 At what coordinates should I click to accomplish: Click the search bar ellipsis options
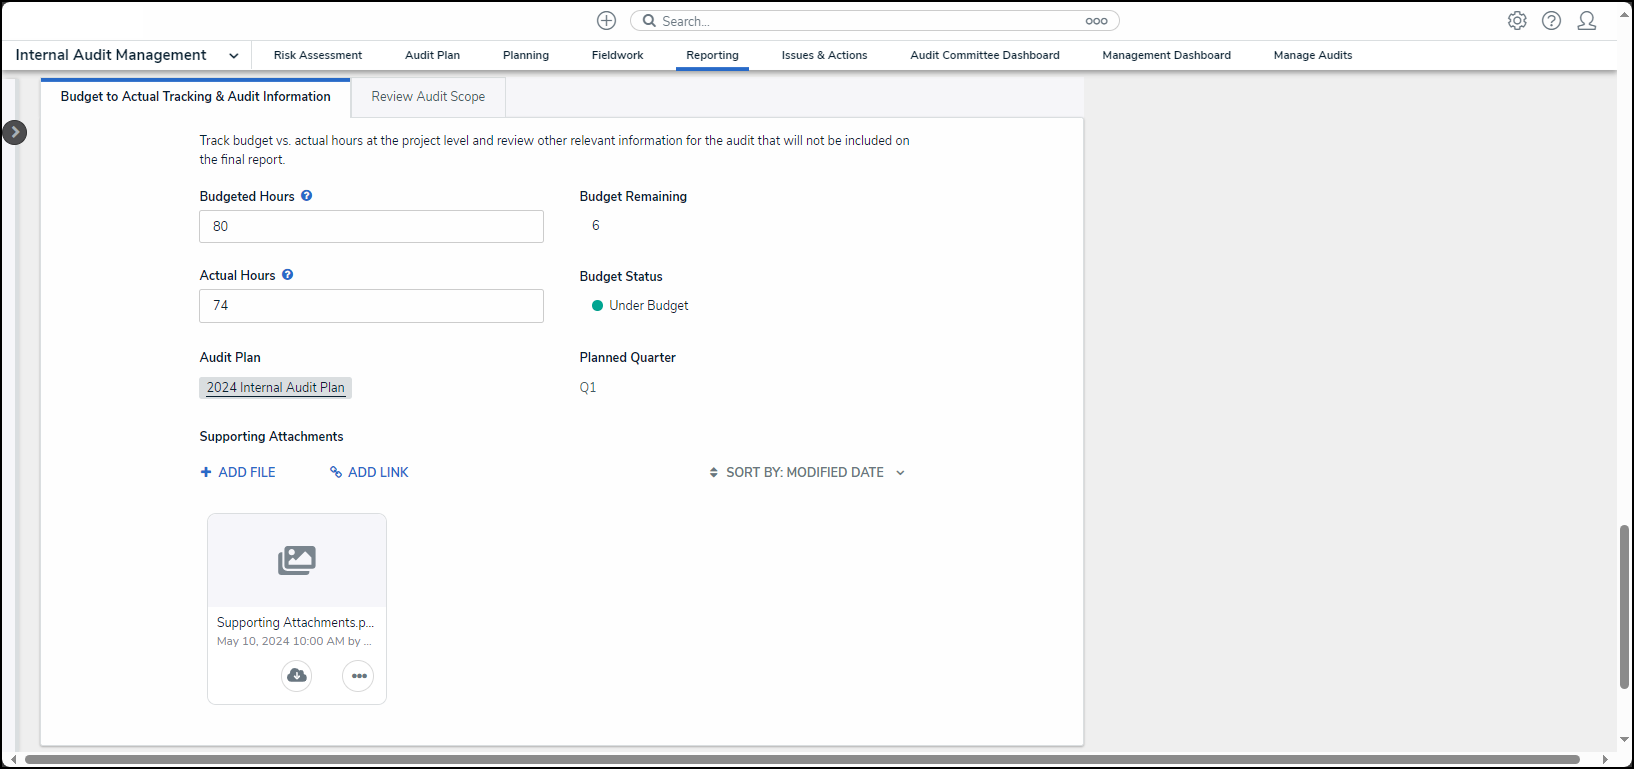[x=1096, y=21]
